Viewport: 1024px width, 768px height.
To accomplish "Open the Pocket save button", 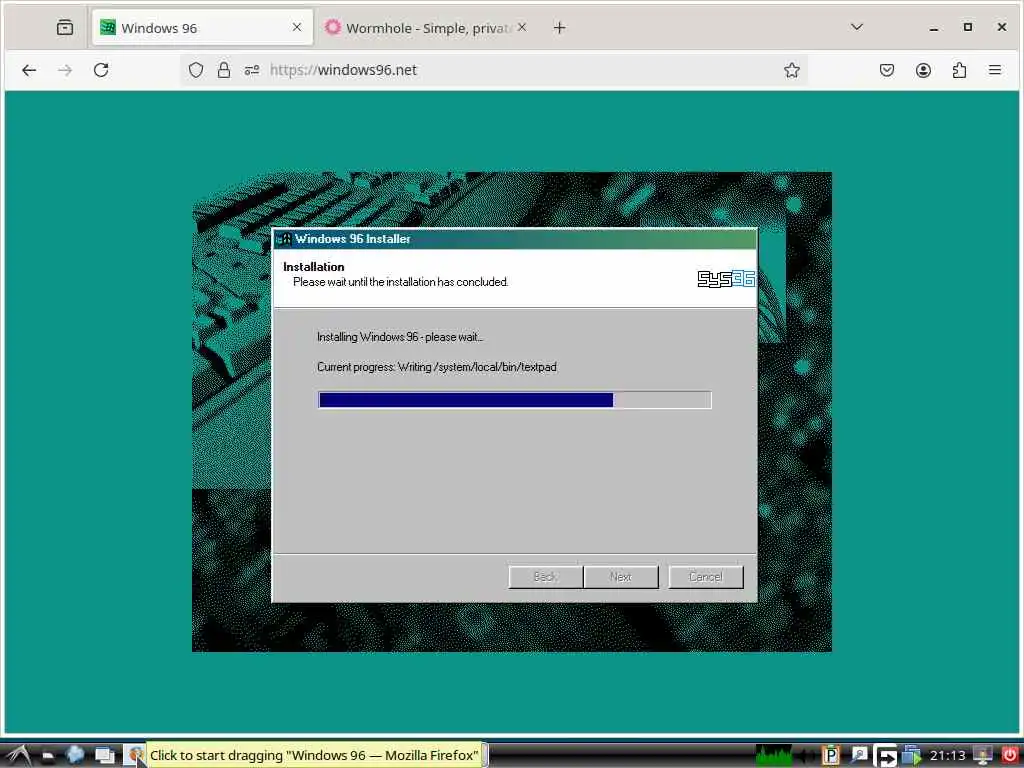I will click(886, 70).
